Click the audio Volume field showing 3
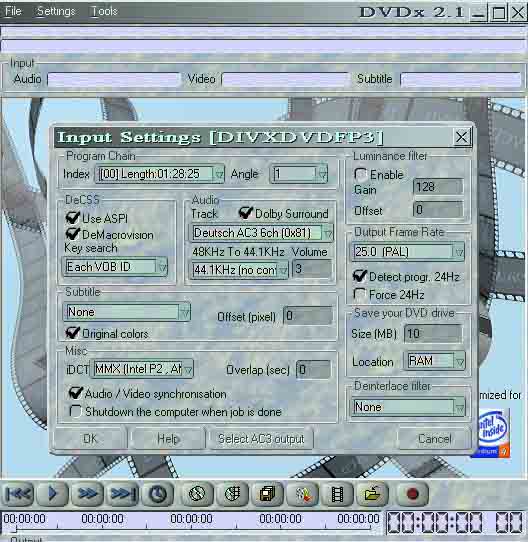Screen dimensions: 528x542 pyautogui.click(x=312, y=269)
